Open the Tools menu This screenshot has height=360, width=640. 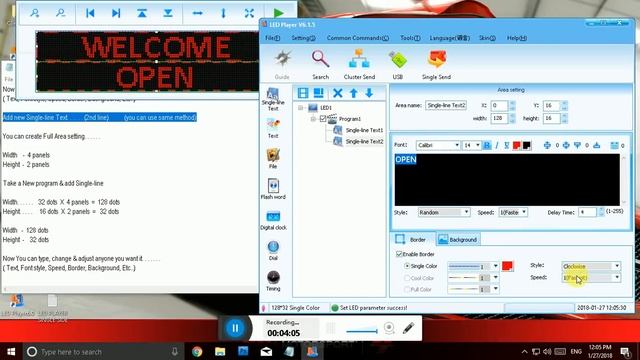(x=410, y=38)
